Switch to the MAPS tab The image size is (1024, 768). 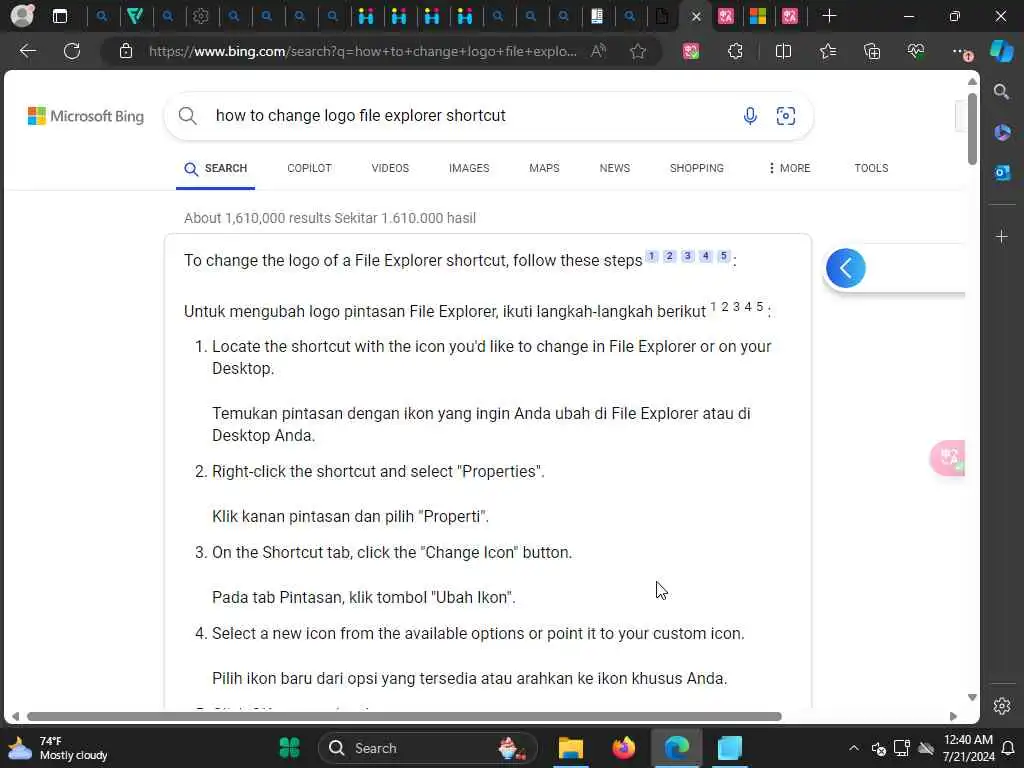pos(544,168)
